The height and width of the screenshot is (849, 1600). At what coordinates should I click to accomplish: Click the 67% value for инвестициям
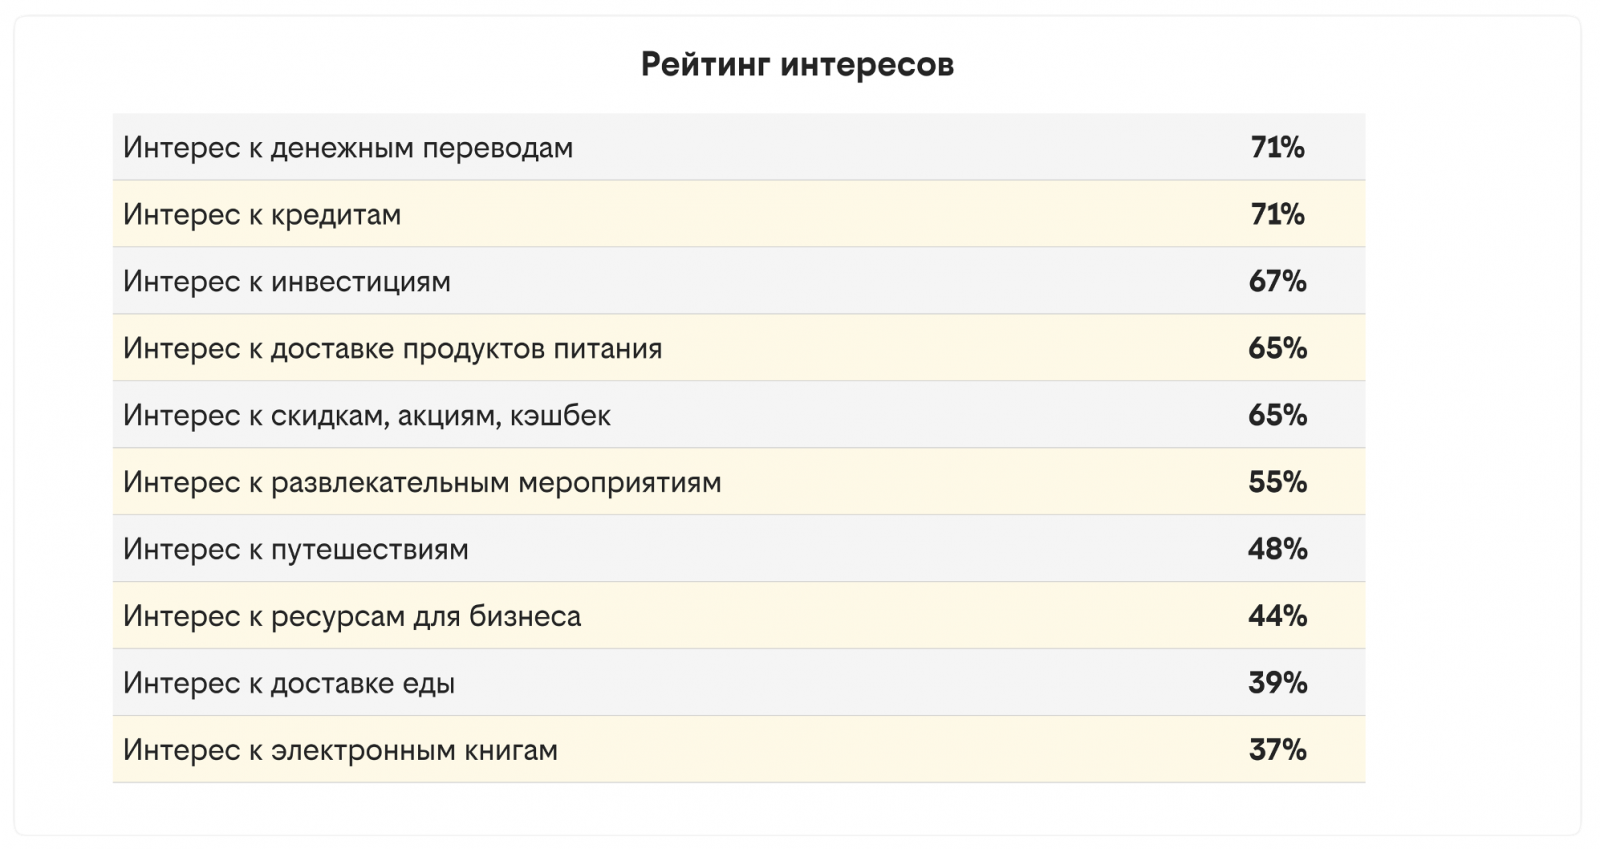click(1277, 282)
